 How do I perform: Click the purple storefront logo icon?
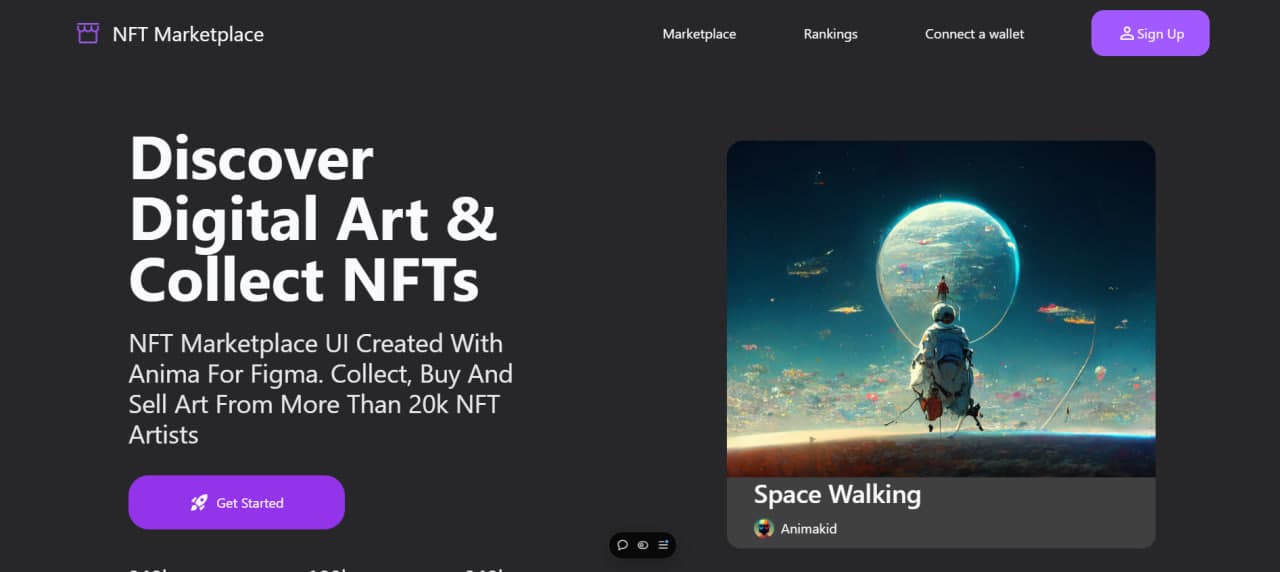click(x=88, y=33)
